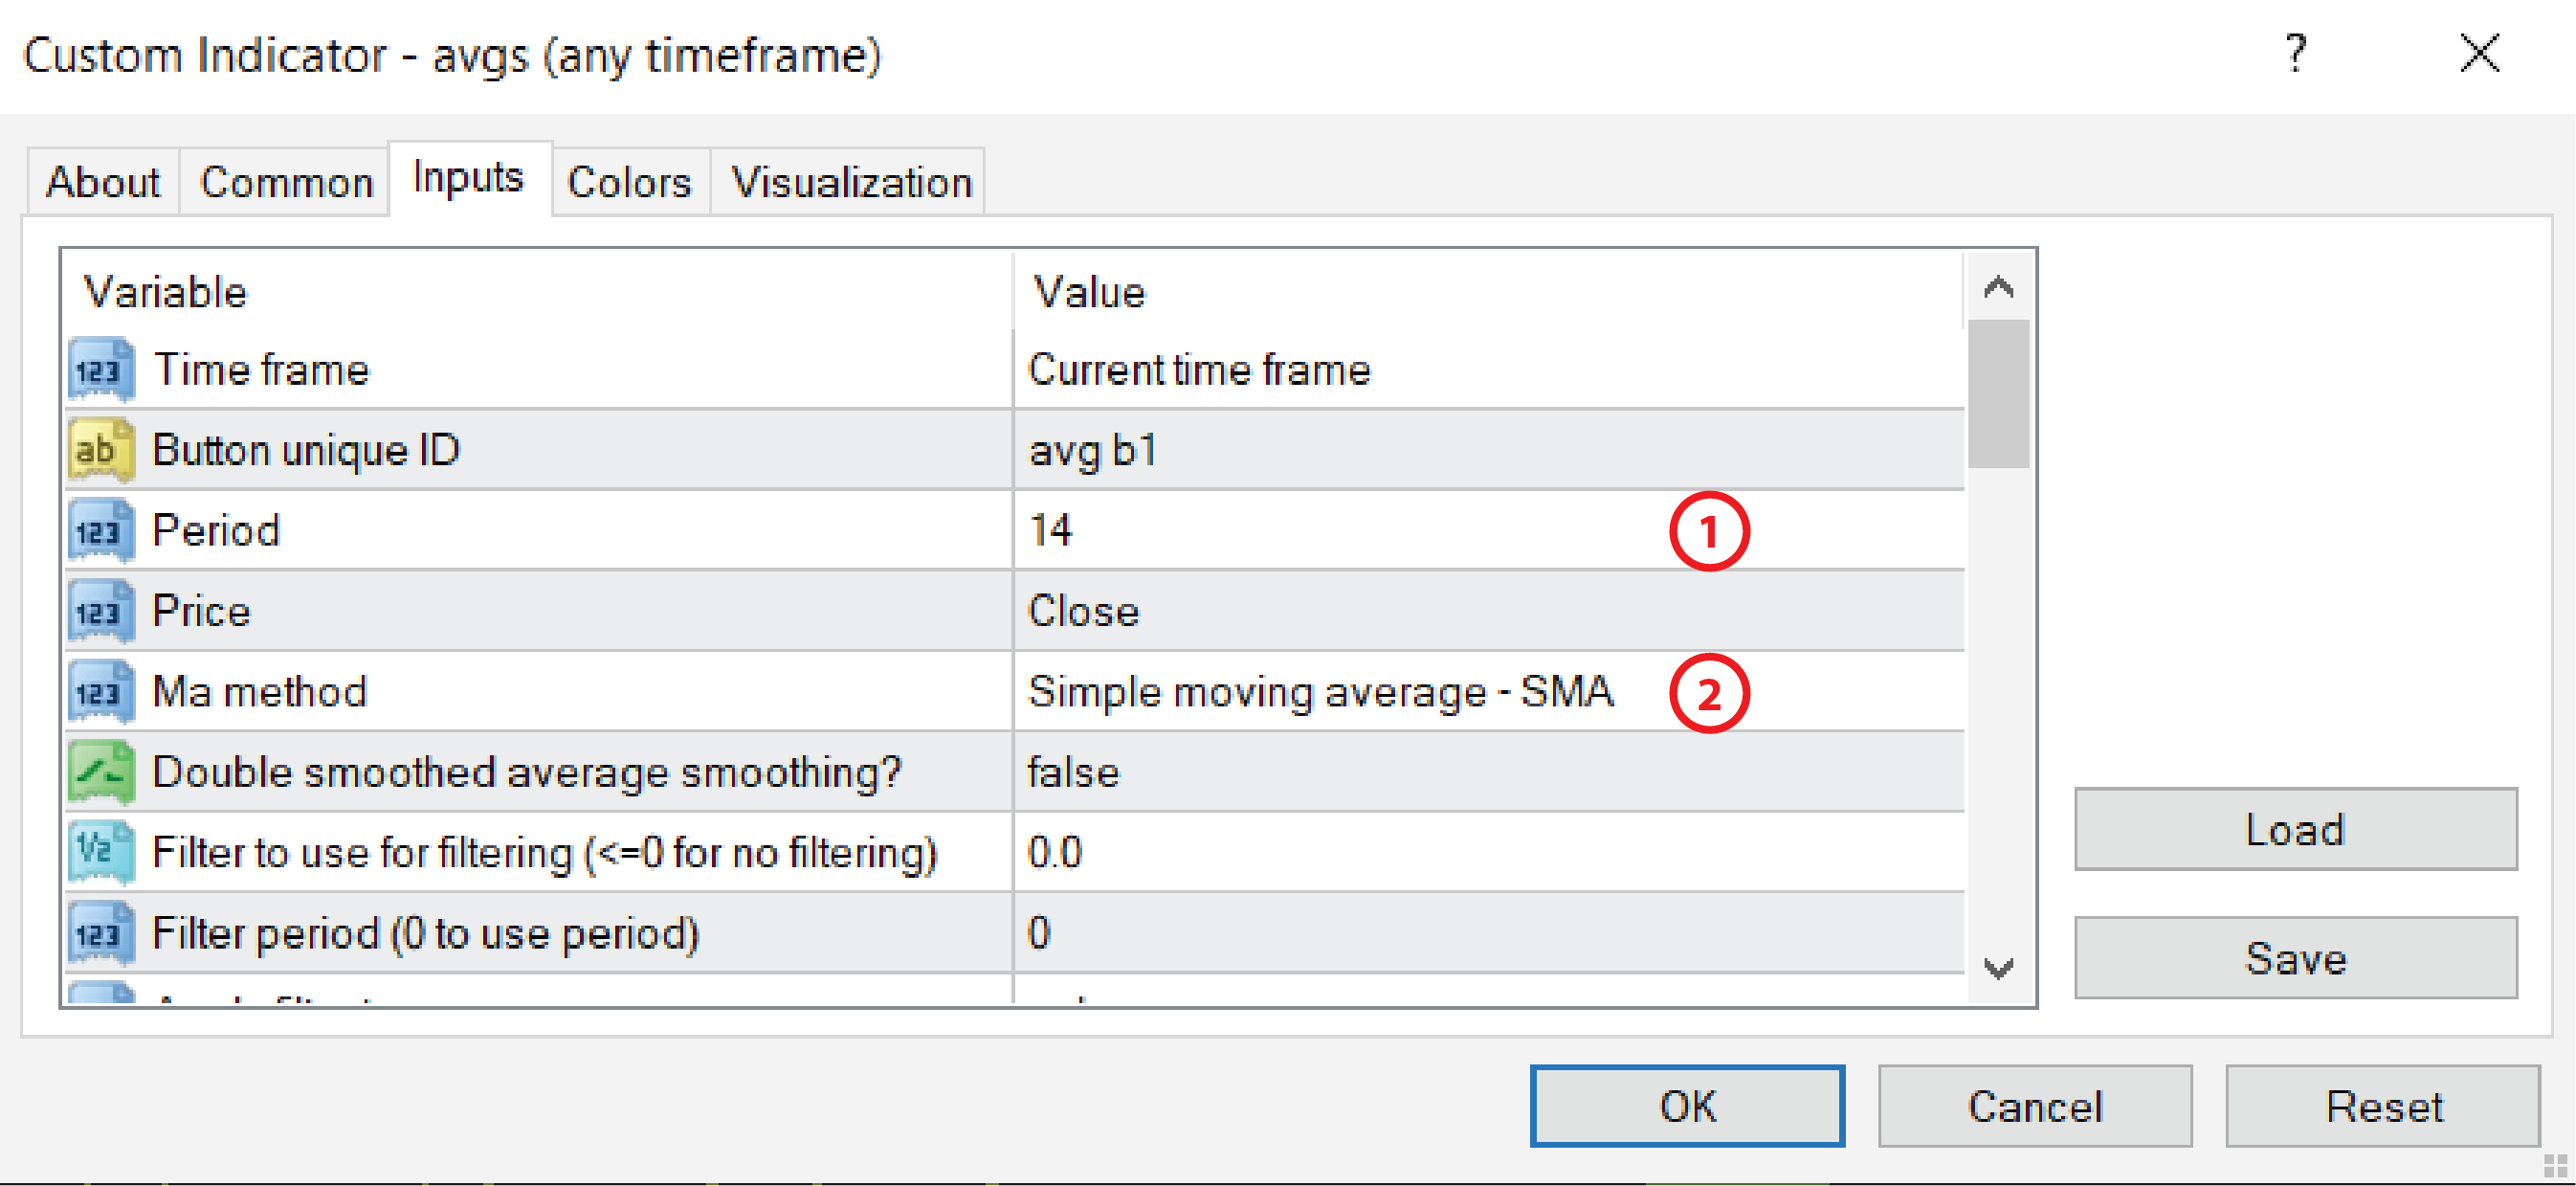Click the Cancel button

[2035, 1106]
